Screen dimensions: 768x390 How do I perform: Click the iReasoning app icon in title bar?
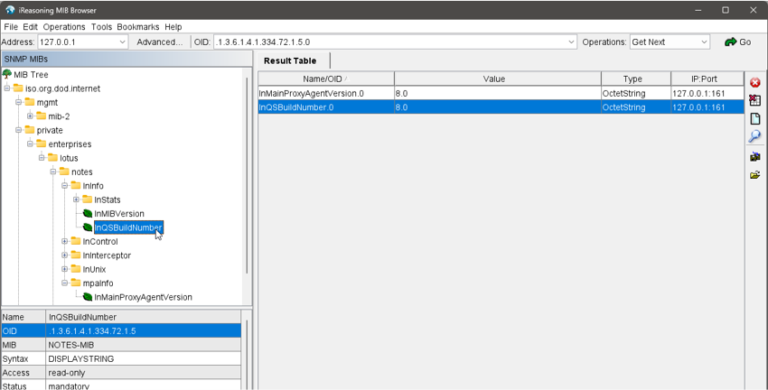point(10,10)
